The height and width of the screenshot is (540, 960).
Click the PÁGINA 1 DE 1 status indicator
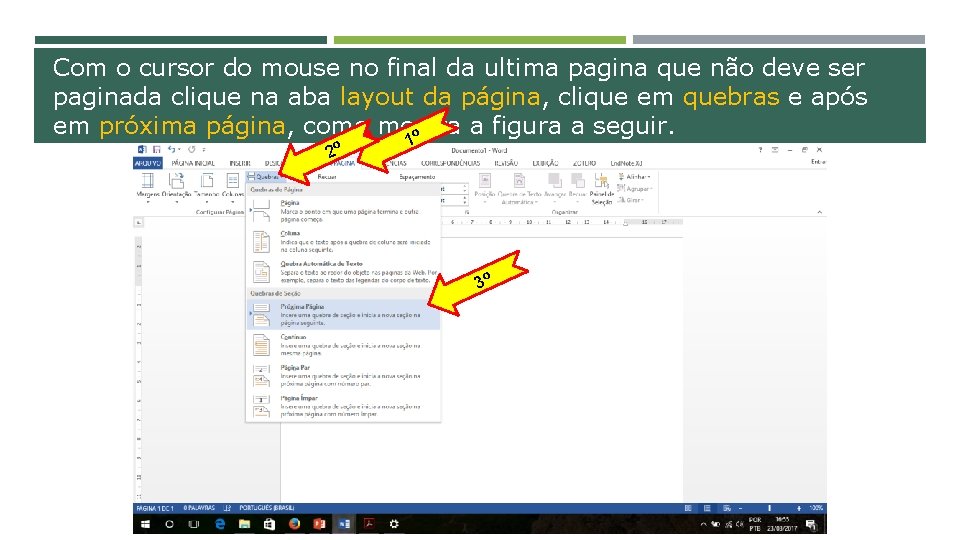click(x=155, y=508)
